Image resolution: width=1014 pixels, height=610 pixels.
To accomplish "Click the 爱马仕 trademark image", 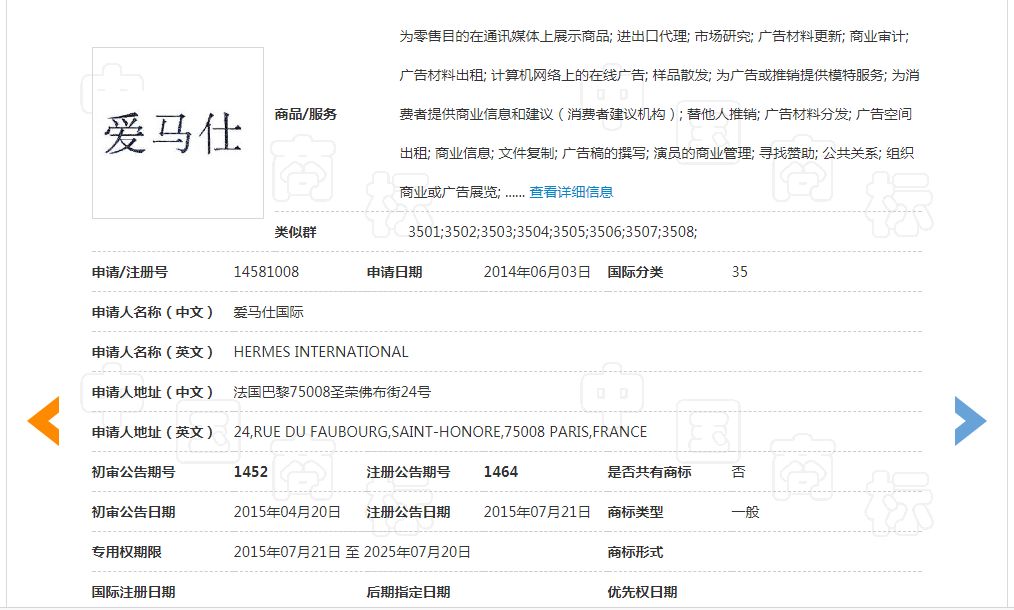I will point(178,133).
